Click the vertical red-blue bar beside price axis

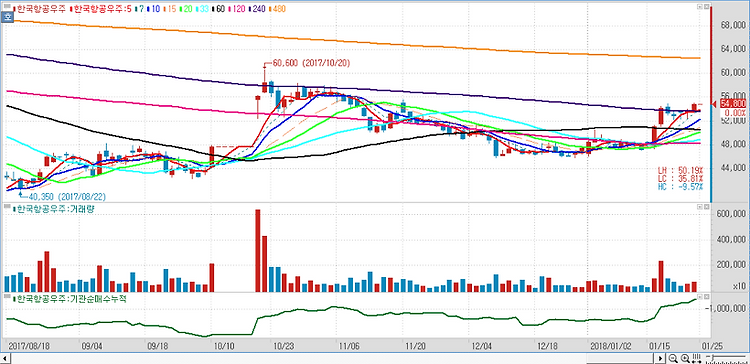click(712, 103)
